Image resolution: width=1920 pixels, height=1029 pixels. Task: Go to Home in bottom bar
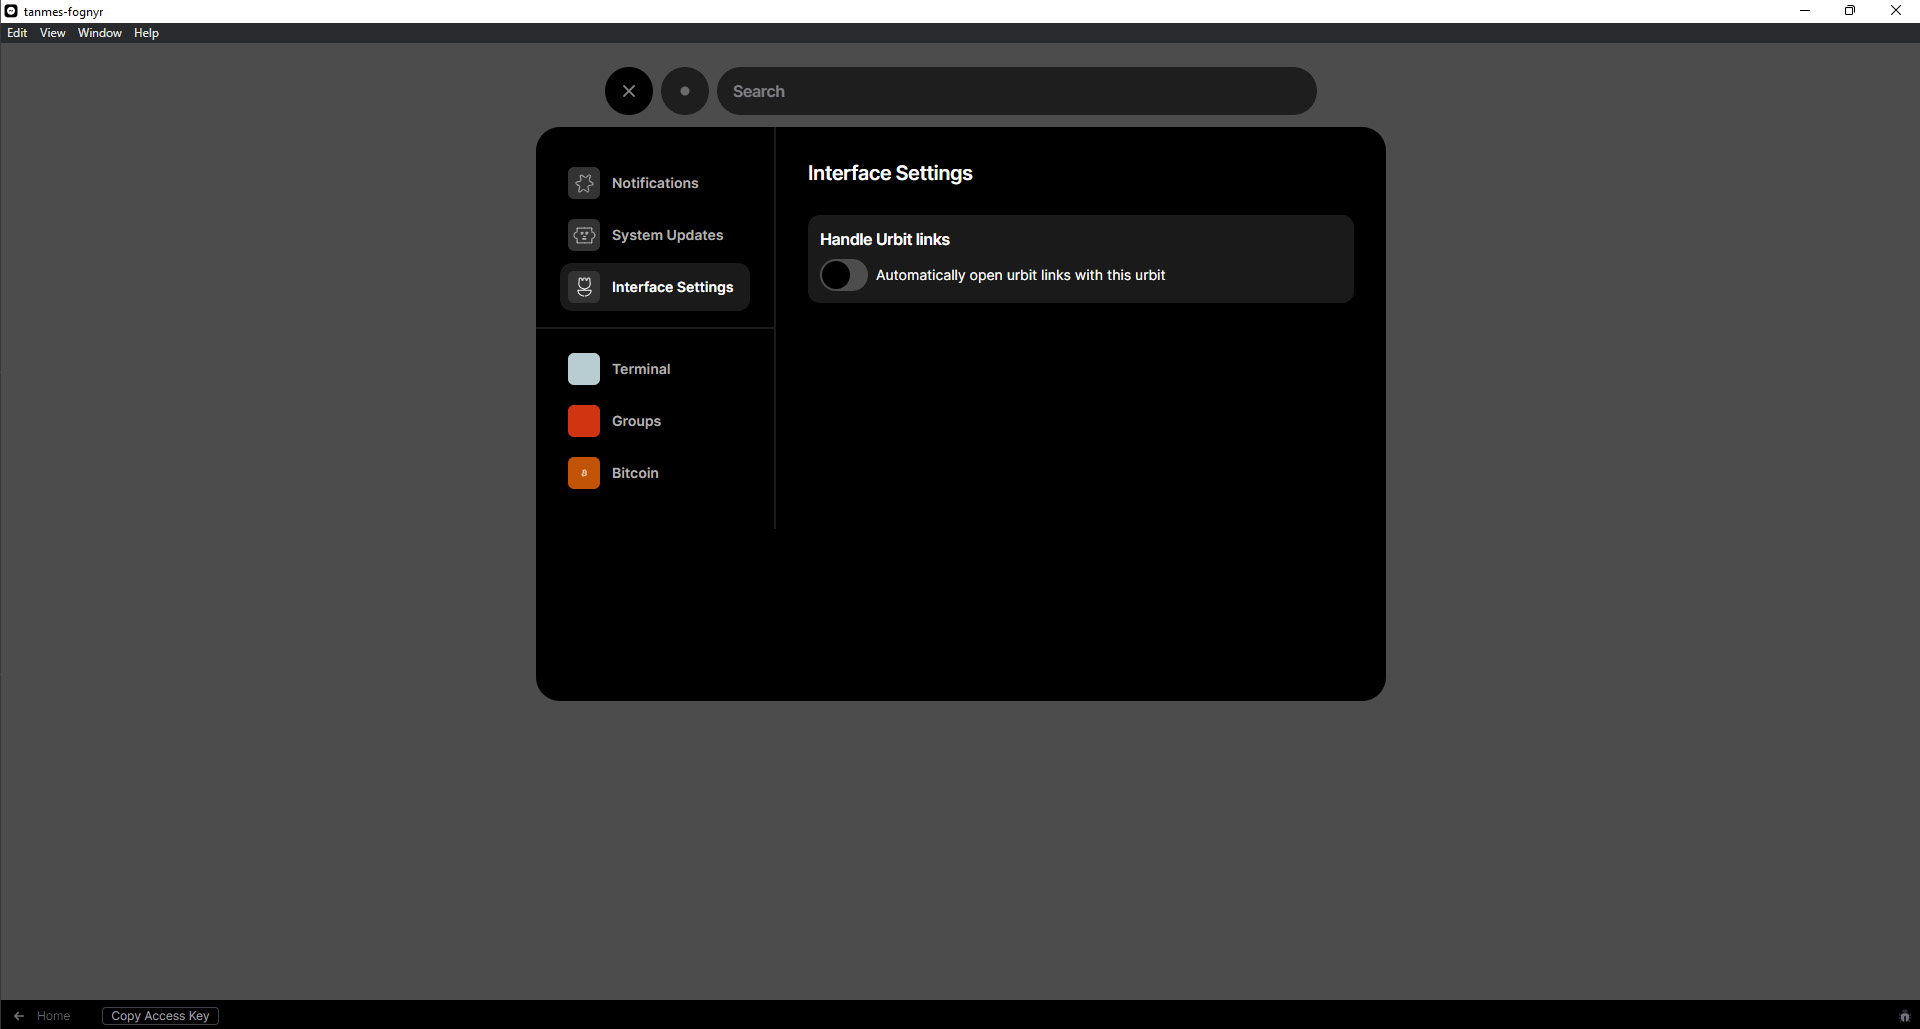click(x=53, y=1016)
